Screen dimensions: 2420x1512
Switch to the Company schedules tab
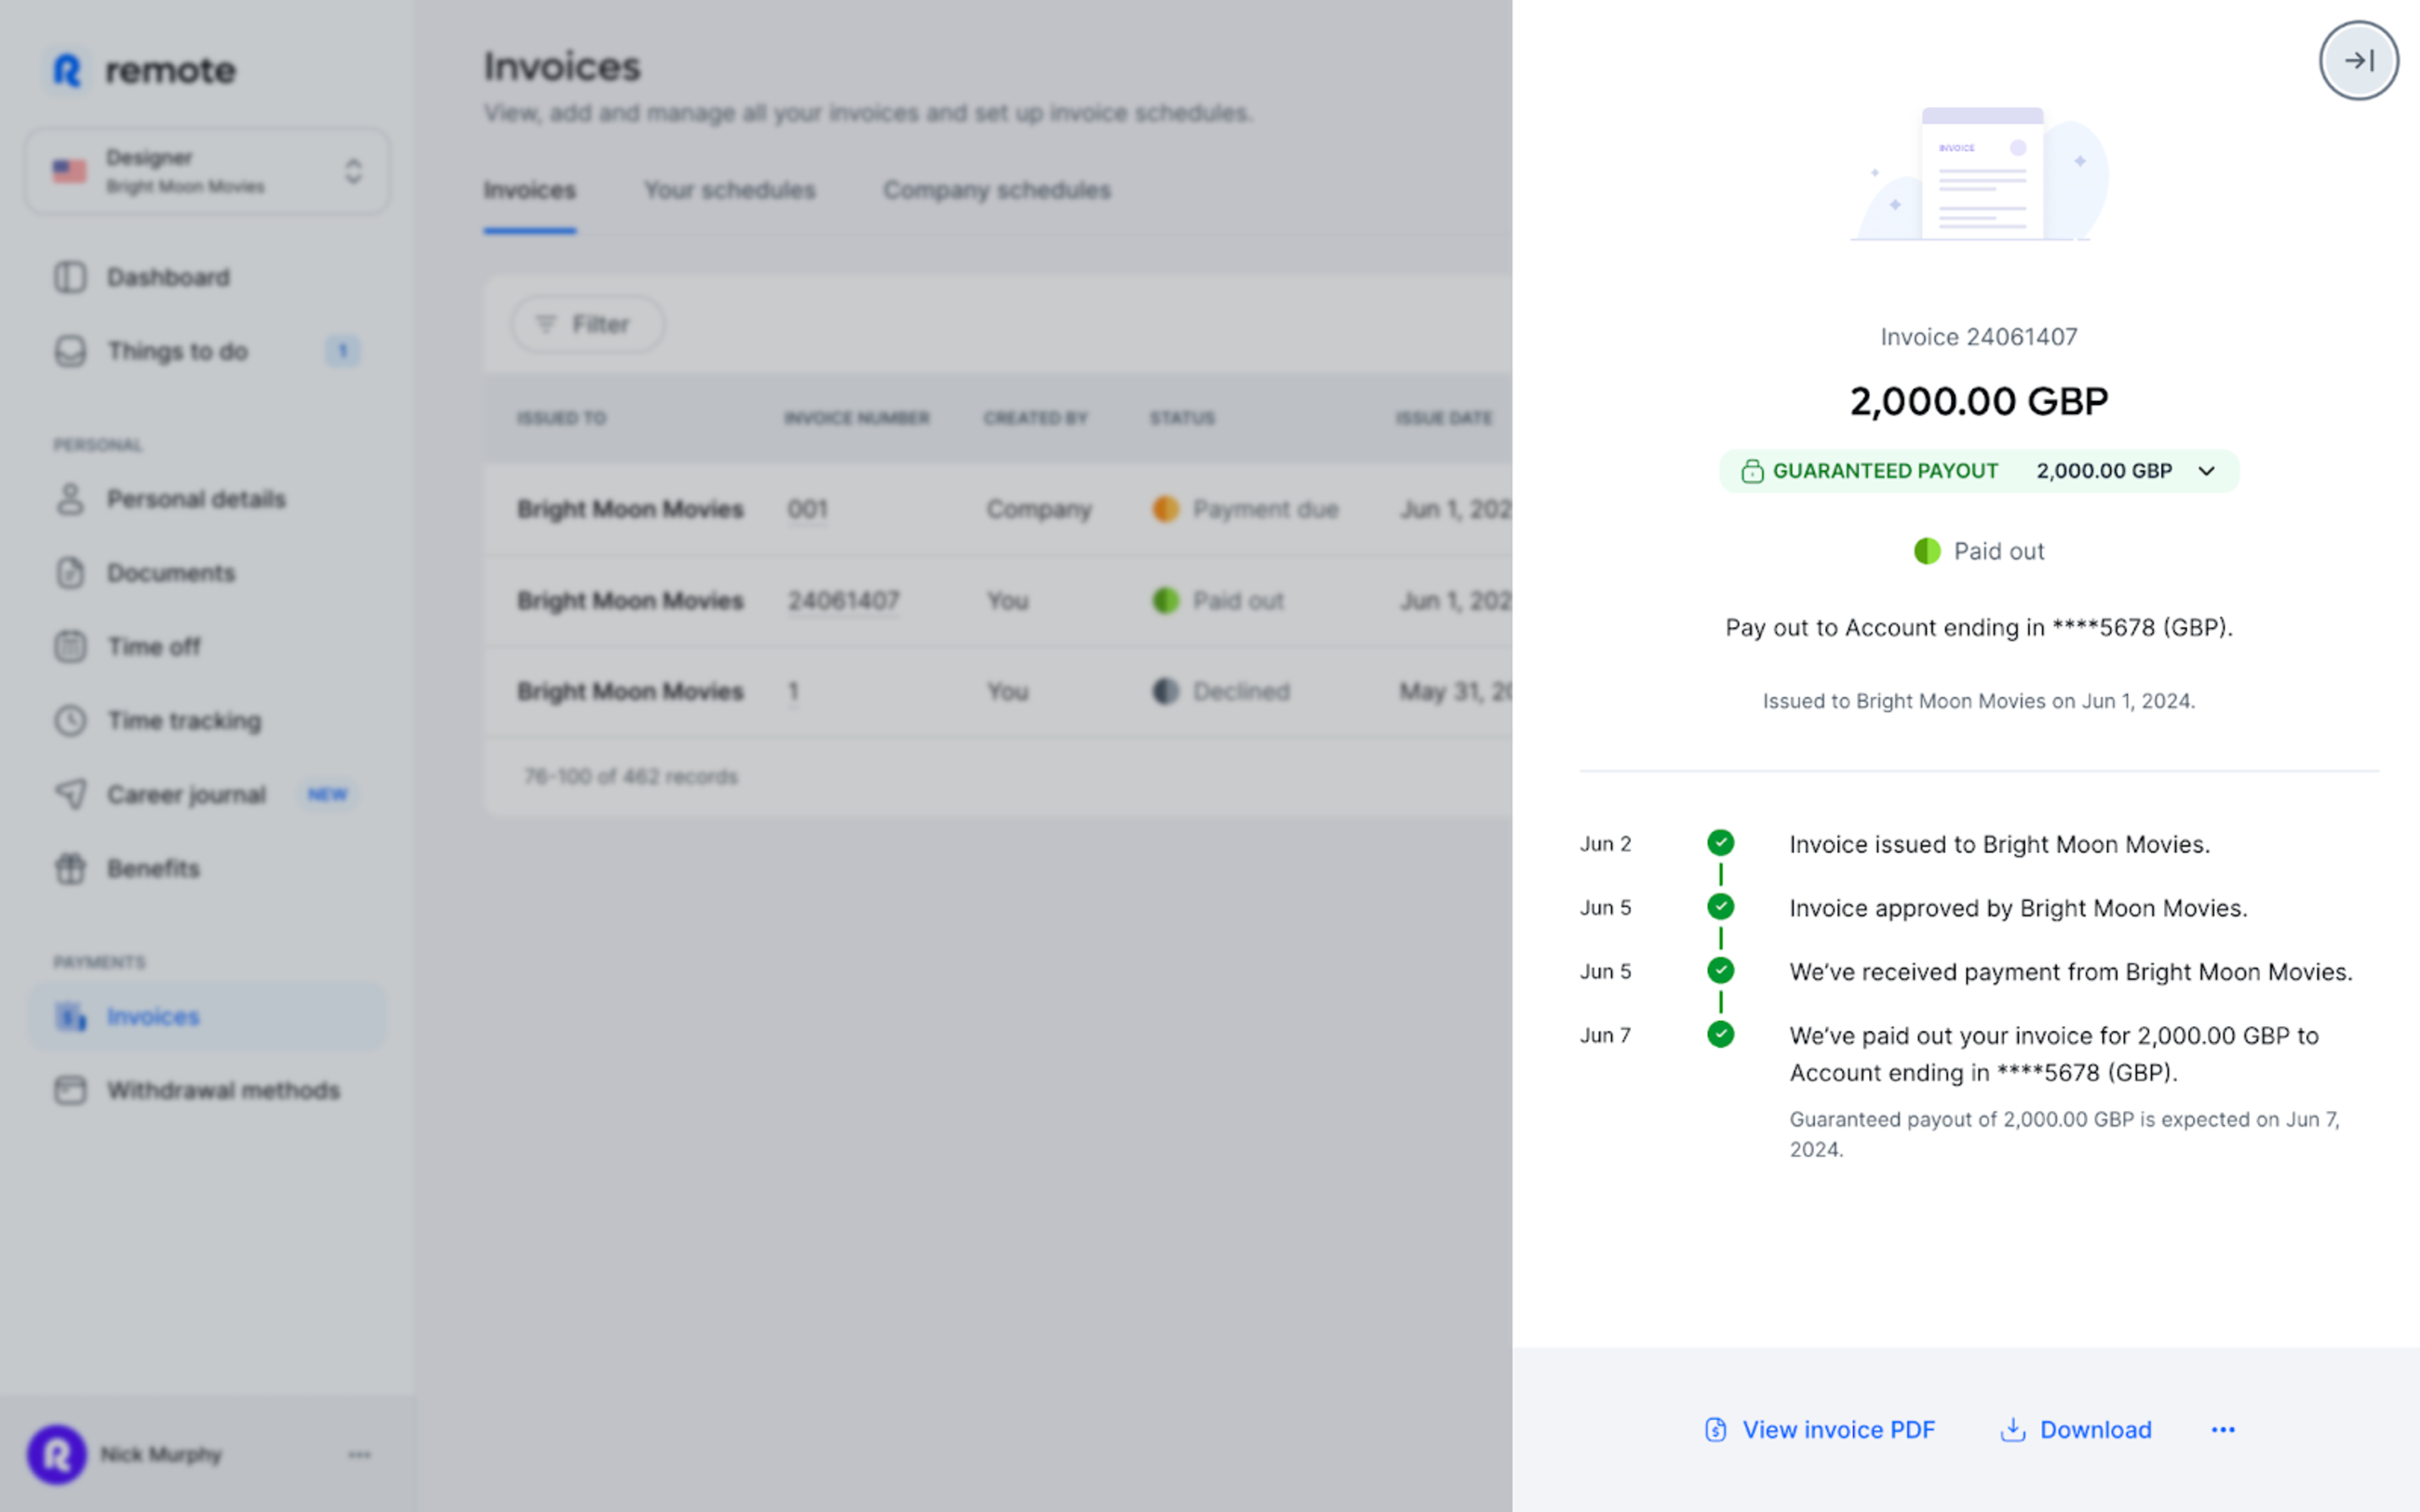(996, 190)
